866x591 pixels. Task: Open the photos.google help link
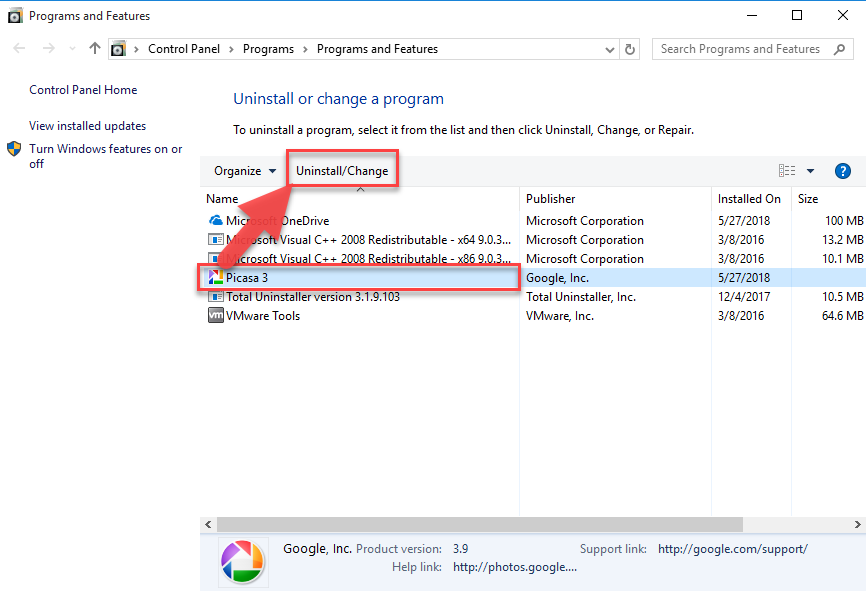(515, 567)
